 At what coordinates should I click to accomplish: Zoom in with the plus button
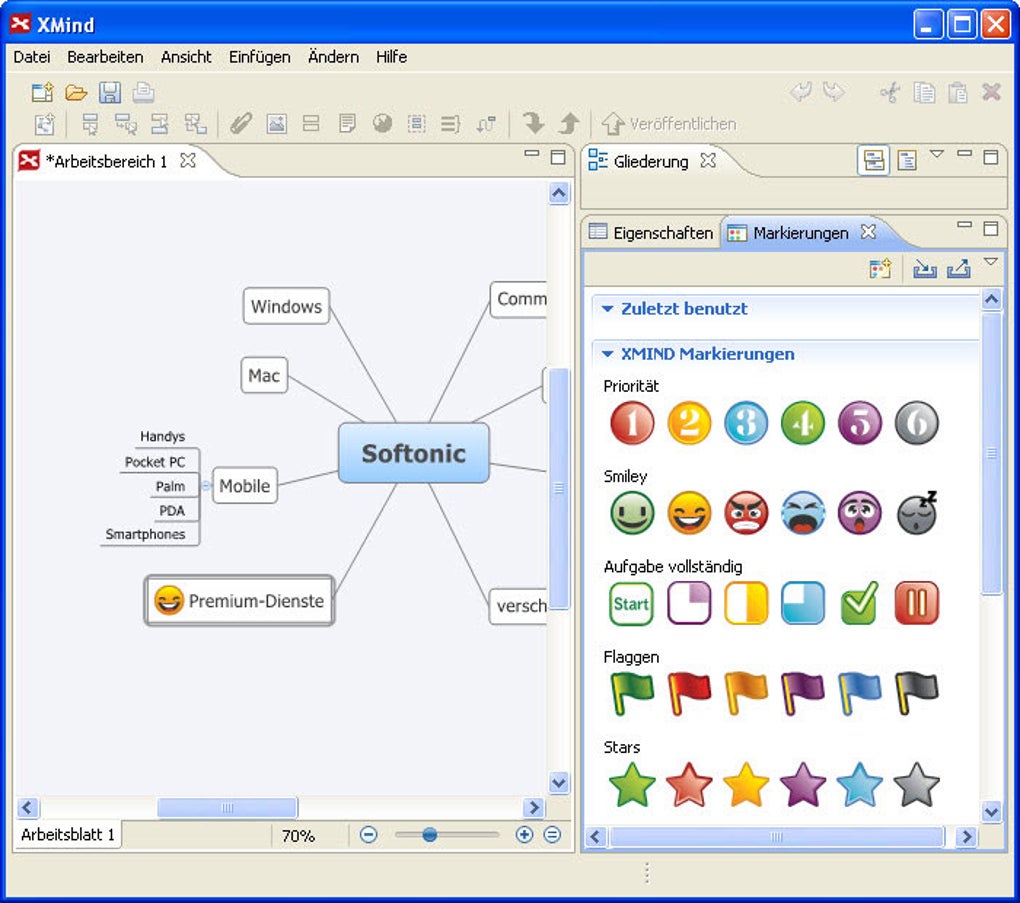pyautogui.click(x=524, y=834)
